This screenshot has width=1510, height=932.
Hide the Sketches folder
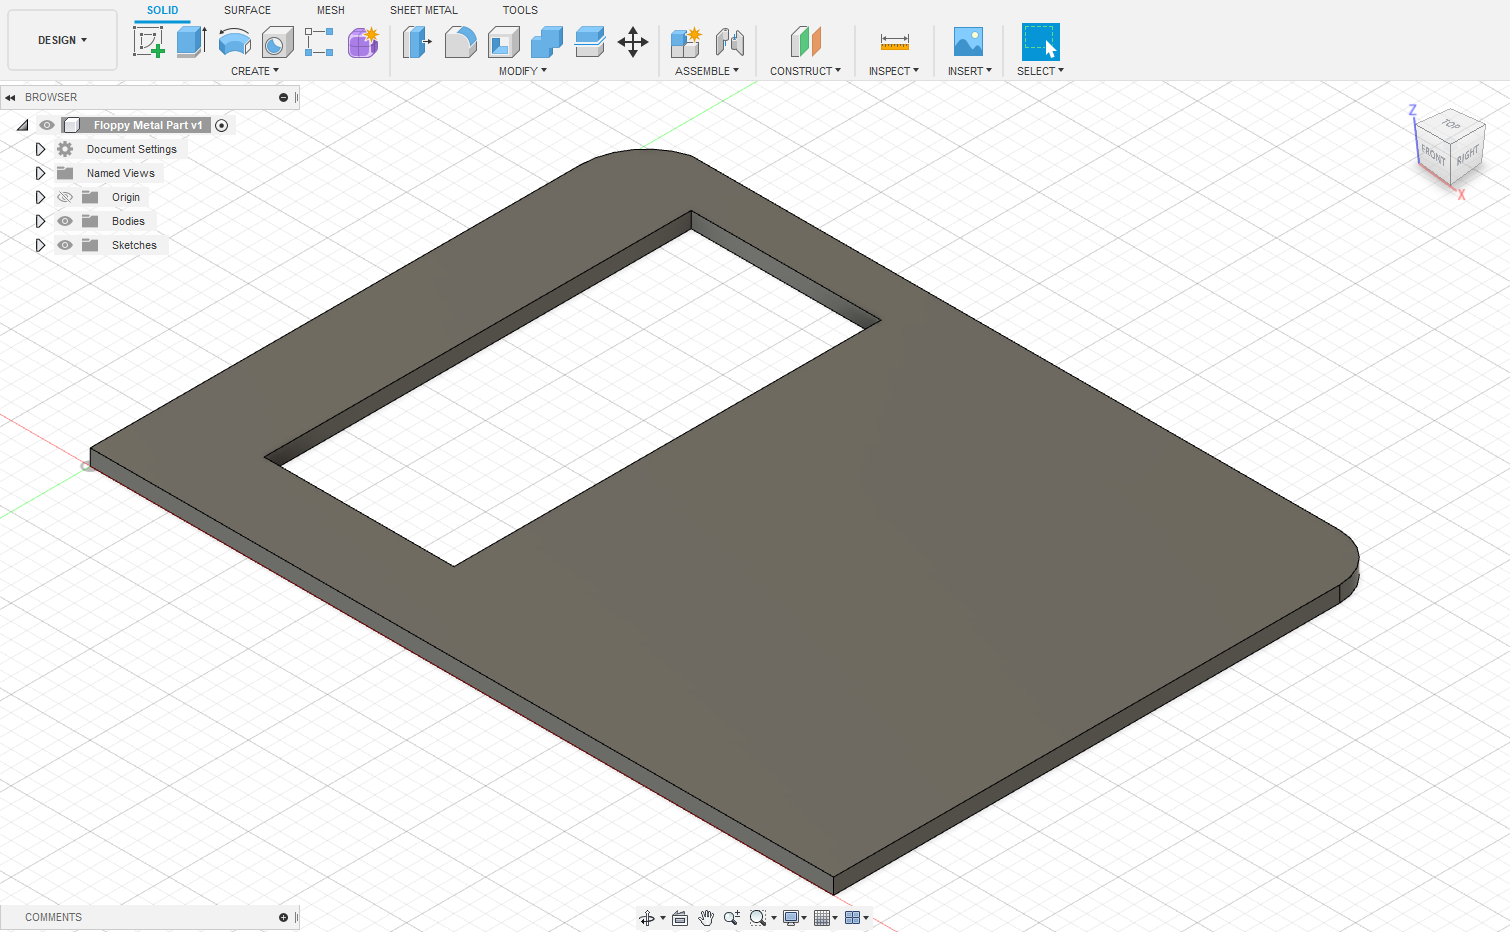pos(65,245)
